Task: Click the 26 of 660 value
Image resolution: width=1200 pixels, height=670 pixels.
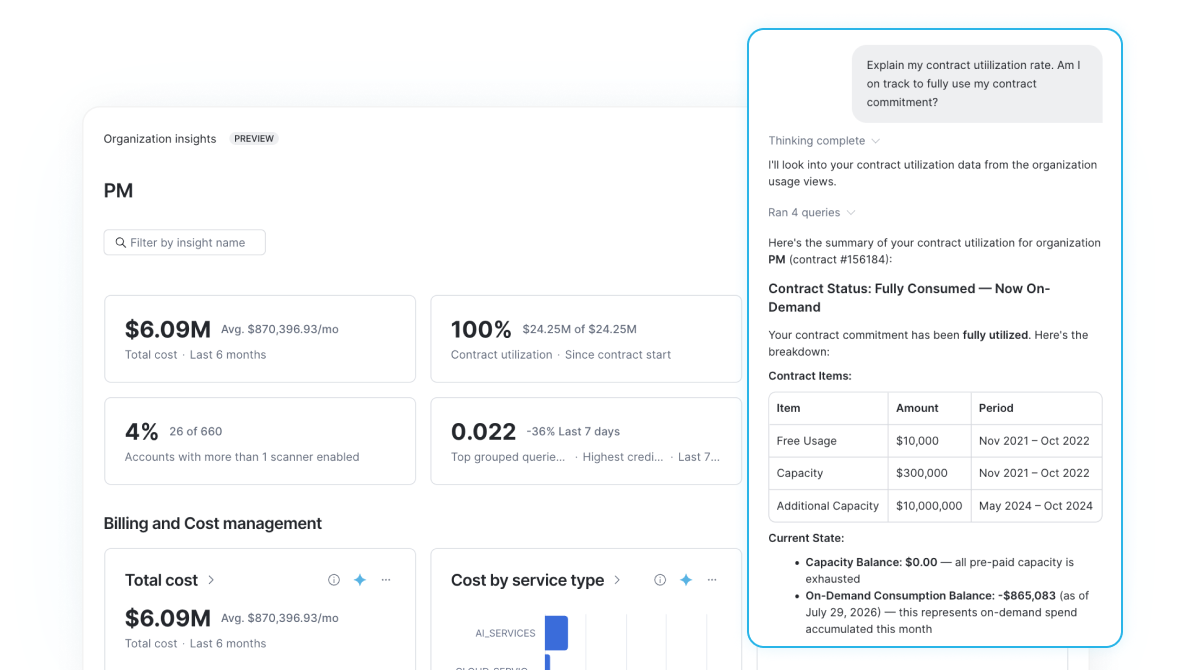Action: click(x=196, y=432)
